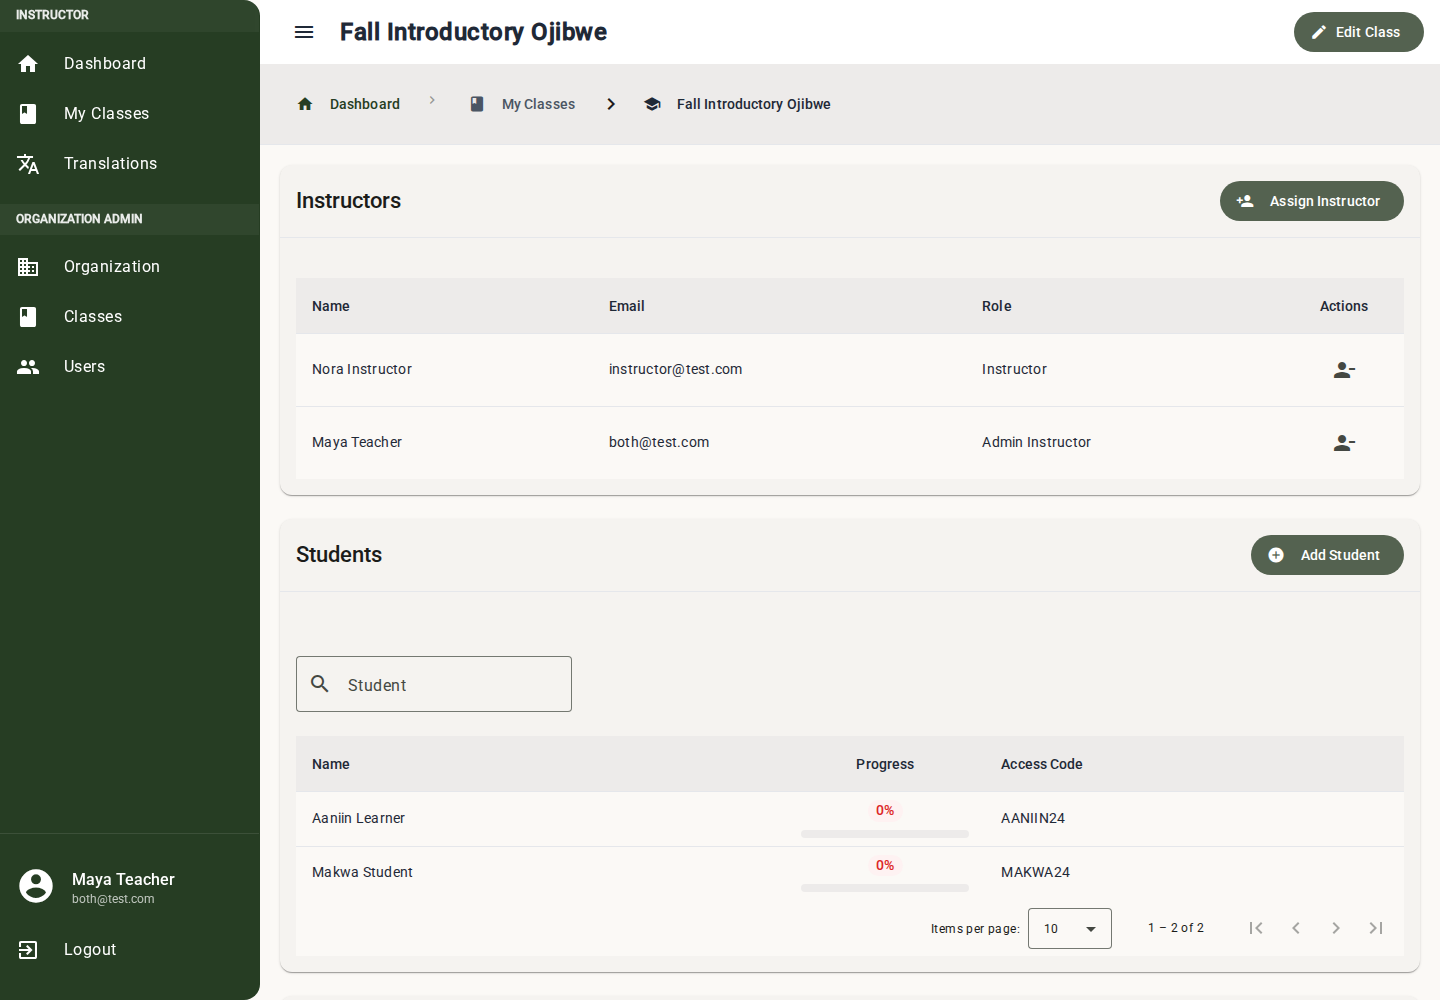The width and height of the screenshot is (1440, 1000).
Task: Click the My Classes book icon in sidebar
Action: coord(28,114)
